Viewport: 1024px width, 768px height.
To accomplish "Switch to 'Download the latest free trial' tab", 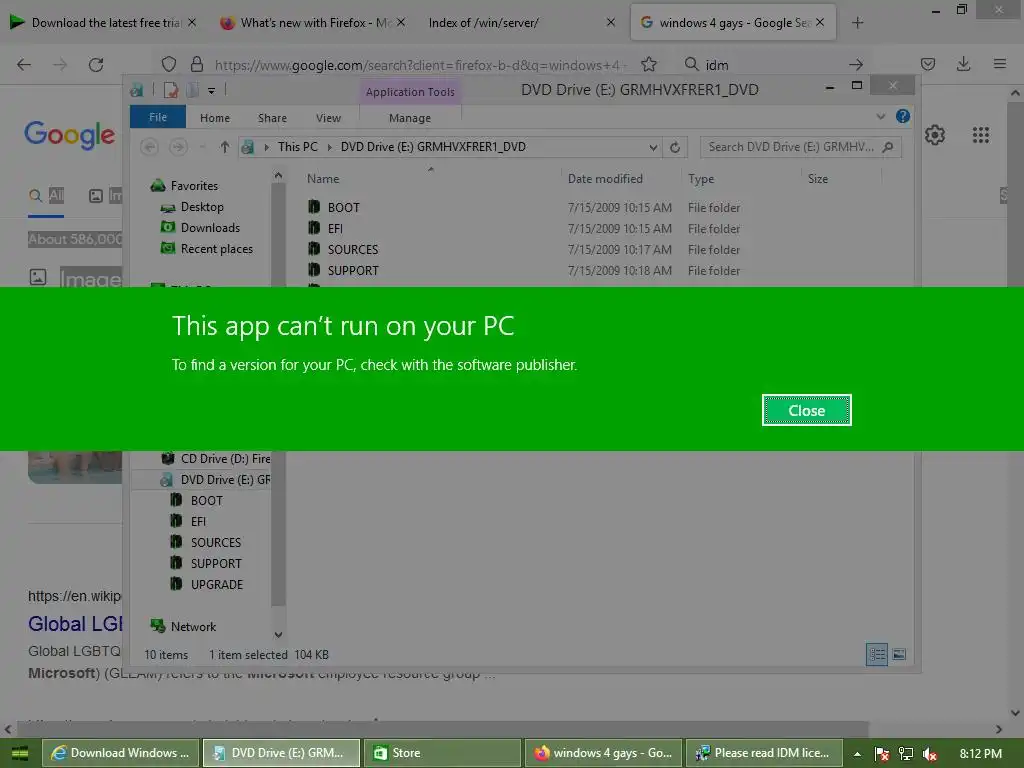I will pyautogui.click(x=103, y=23).
